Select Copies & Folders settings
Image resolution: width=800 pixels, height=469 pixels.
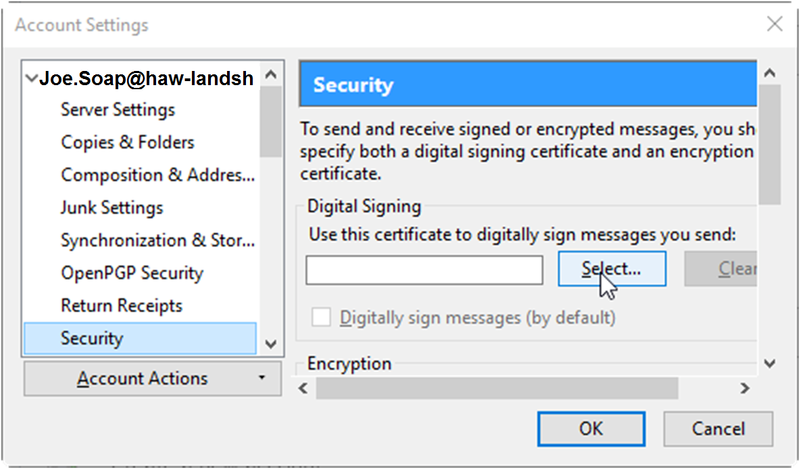(128, 142)
